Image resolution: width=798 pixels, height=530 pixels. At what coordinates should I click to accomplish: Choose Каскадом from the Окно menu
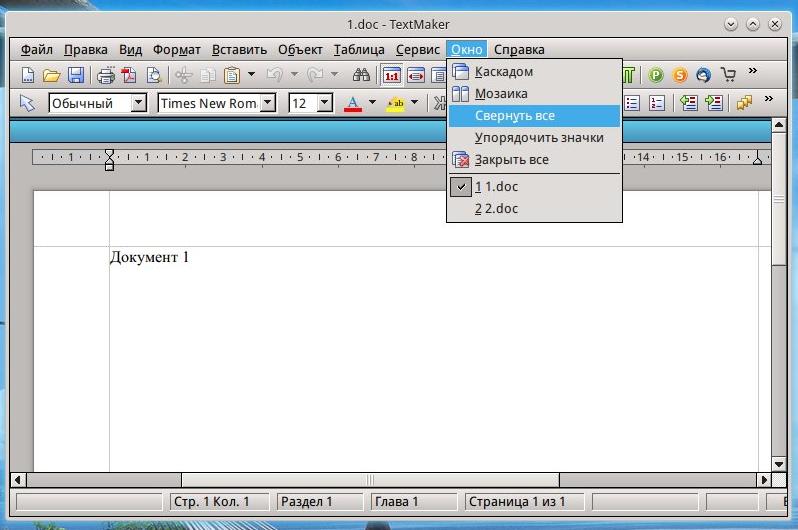pyautogui.click(x=534, y=72)
